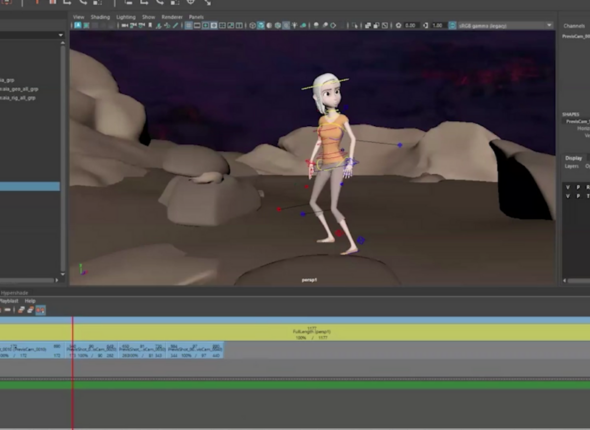Image resolution: width=590 pixels, height=430 pixels.
Task: Select the PrevisCam_0010 shot clip
Action: pyautogui.click(x=32, y=350)
